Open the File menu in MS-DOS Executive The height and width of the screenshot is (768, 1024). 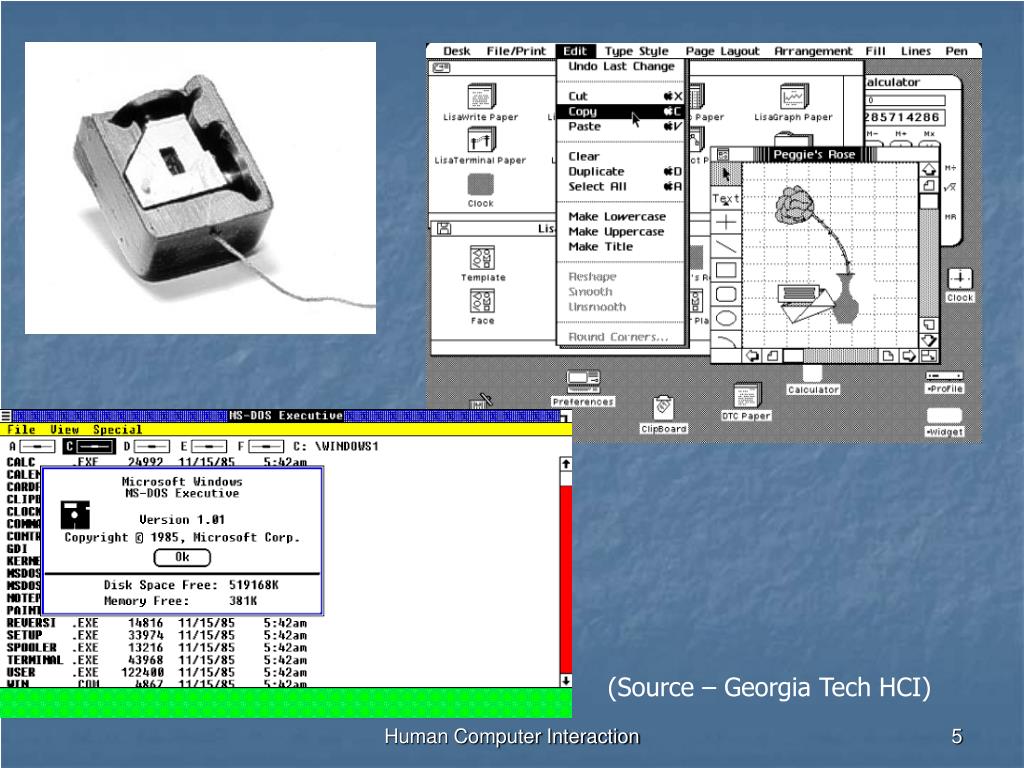pos(21,430)
